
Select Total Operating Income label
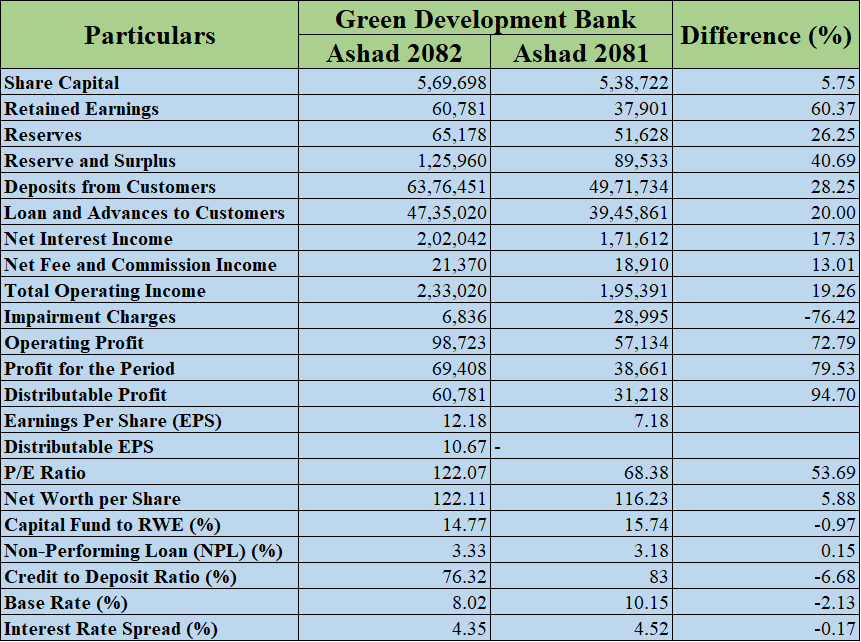tap(105, 291)
